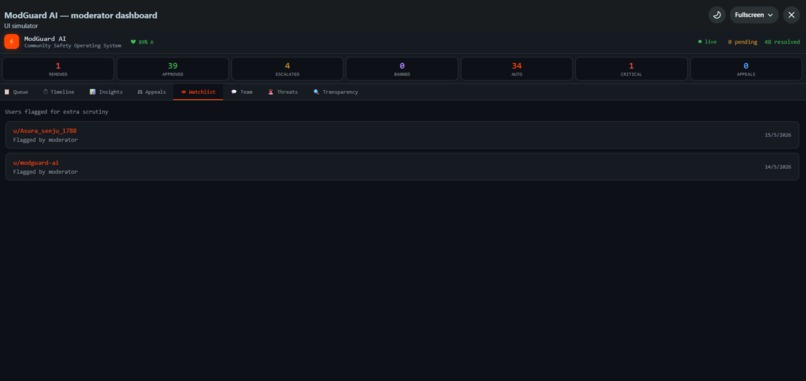Open user u/modguard-ai
The width and height of the screenshot is (806, 381).
(36, 162)
